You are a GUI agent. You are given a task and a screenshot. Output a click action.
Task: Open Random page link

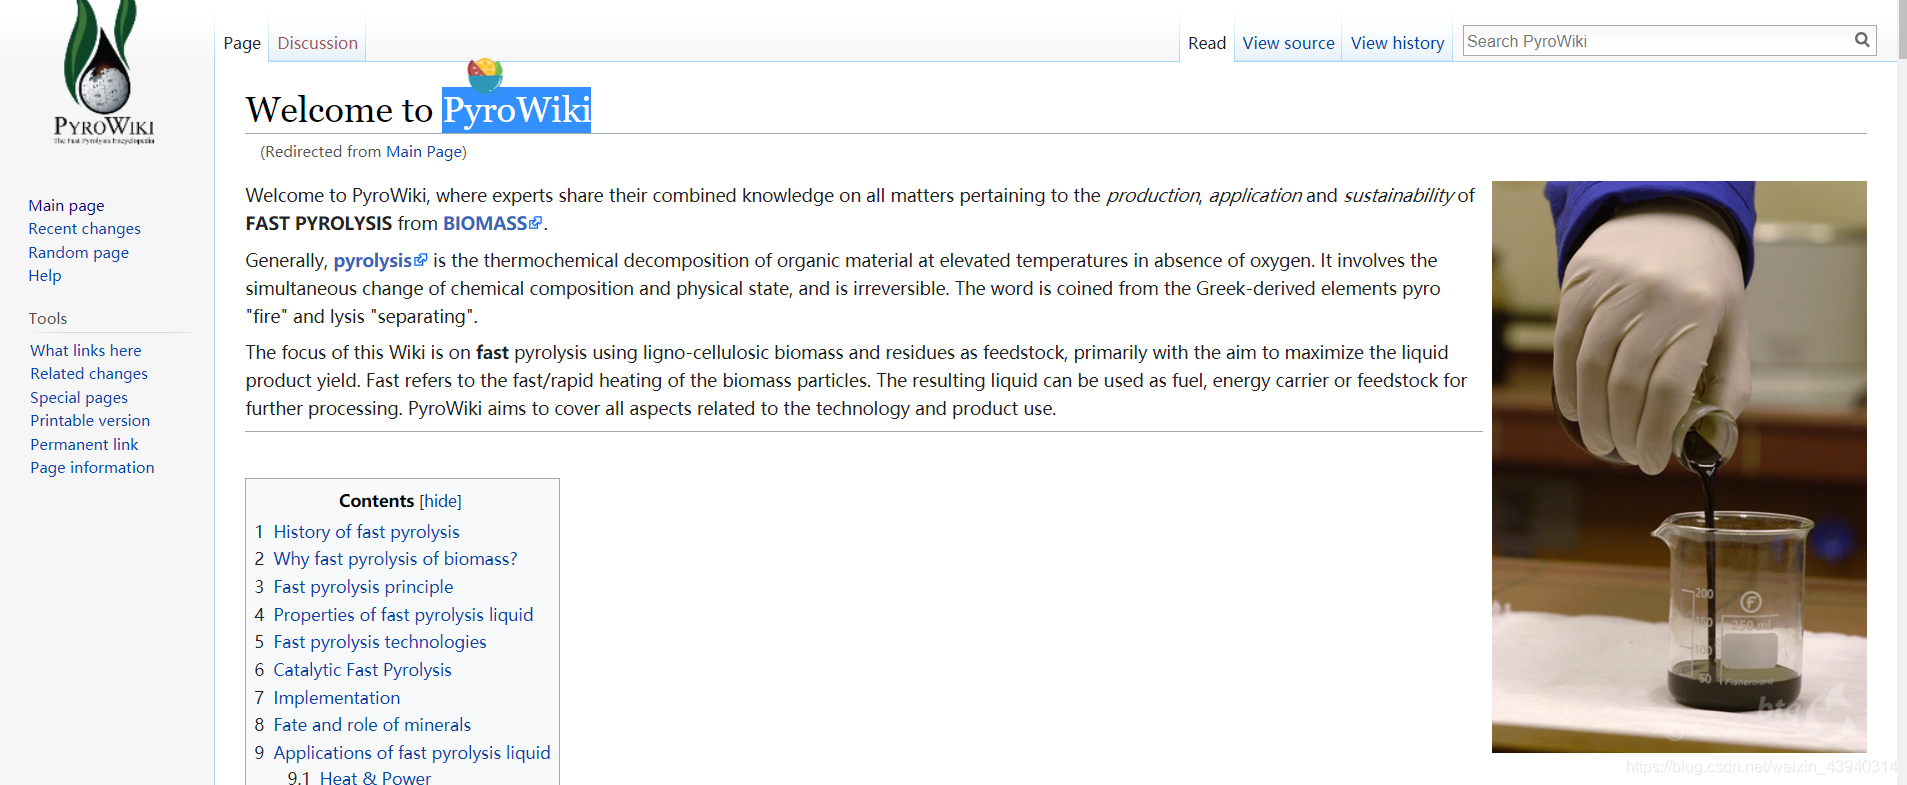click(x=78, y=252)
